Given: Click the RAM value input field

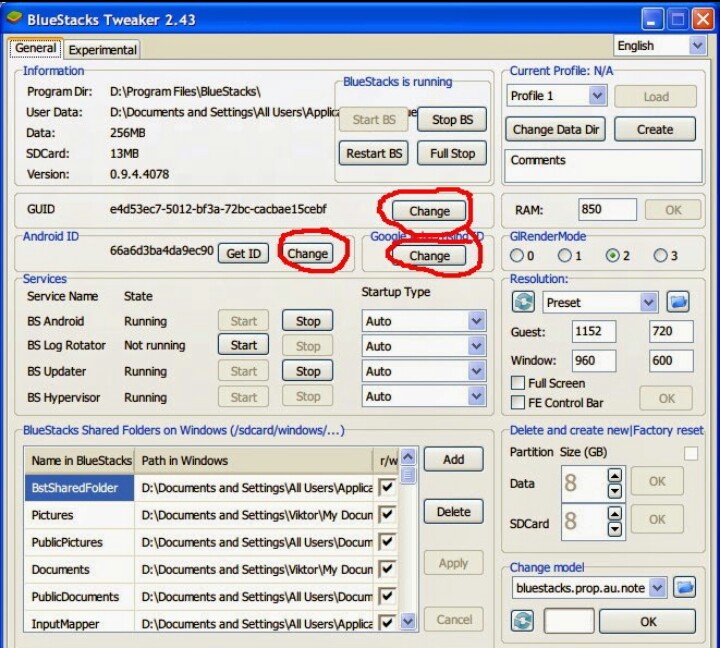Looking at the screenshot, I should point(607,210).
